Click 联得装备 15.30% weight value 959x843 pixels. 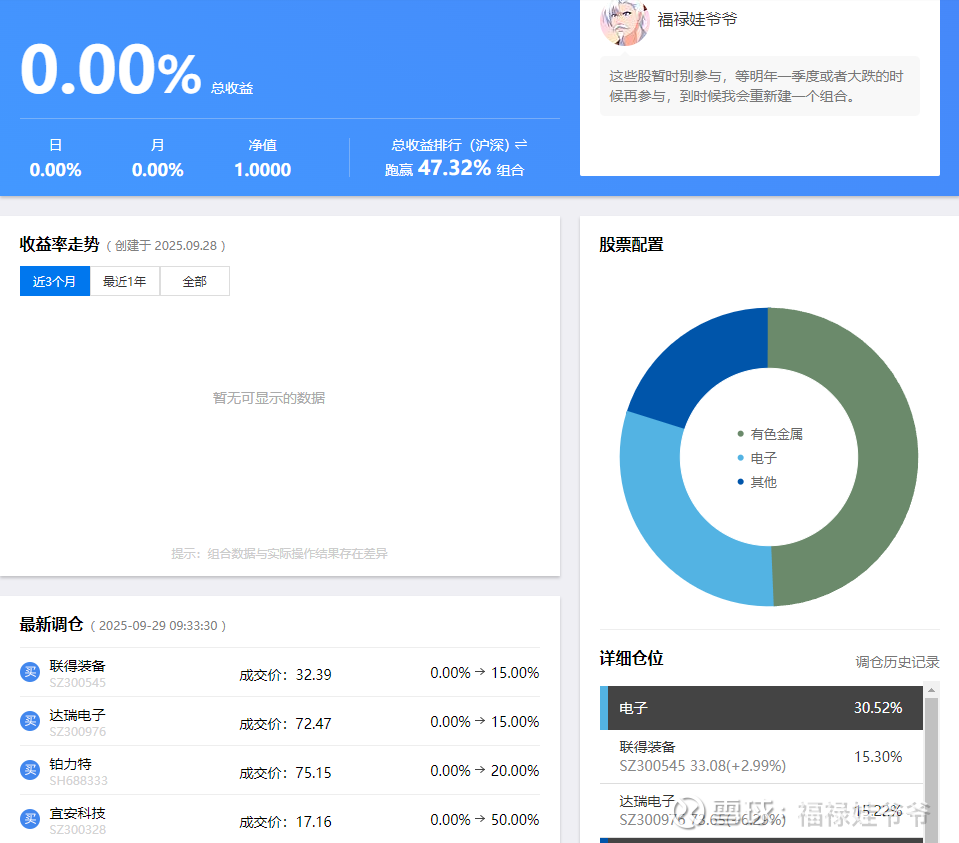tap(878, 757)
